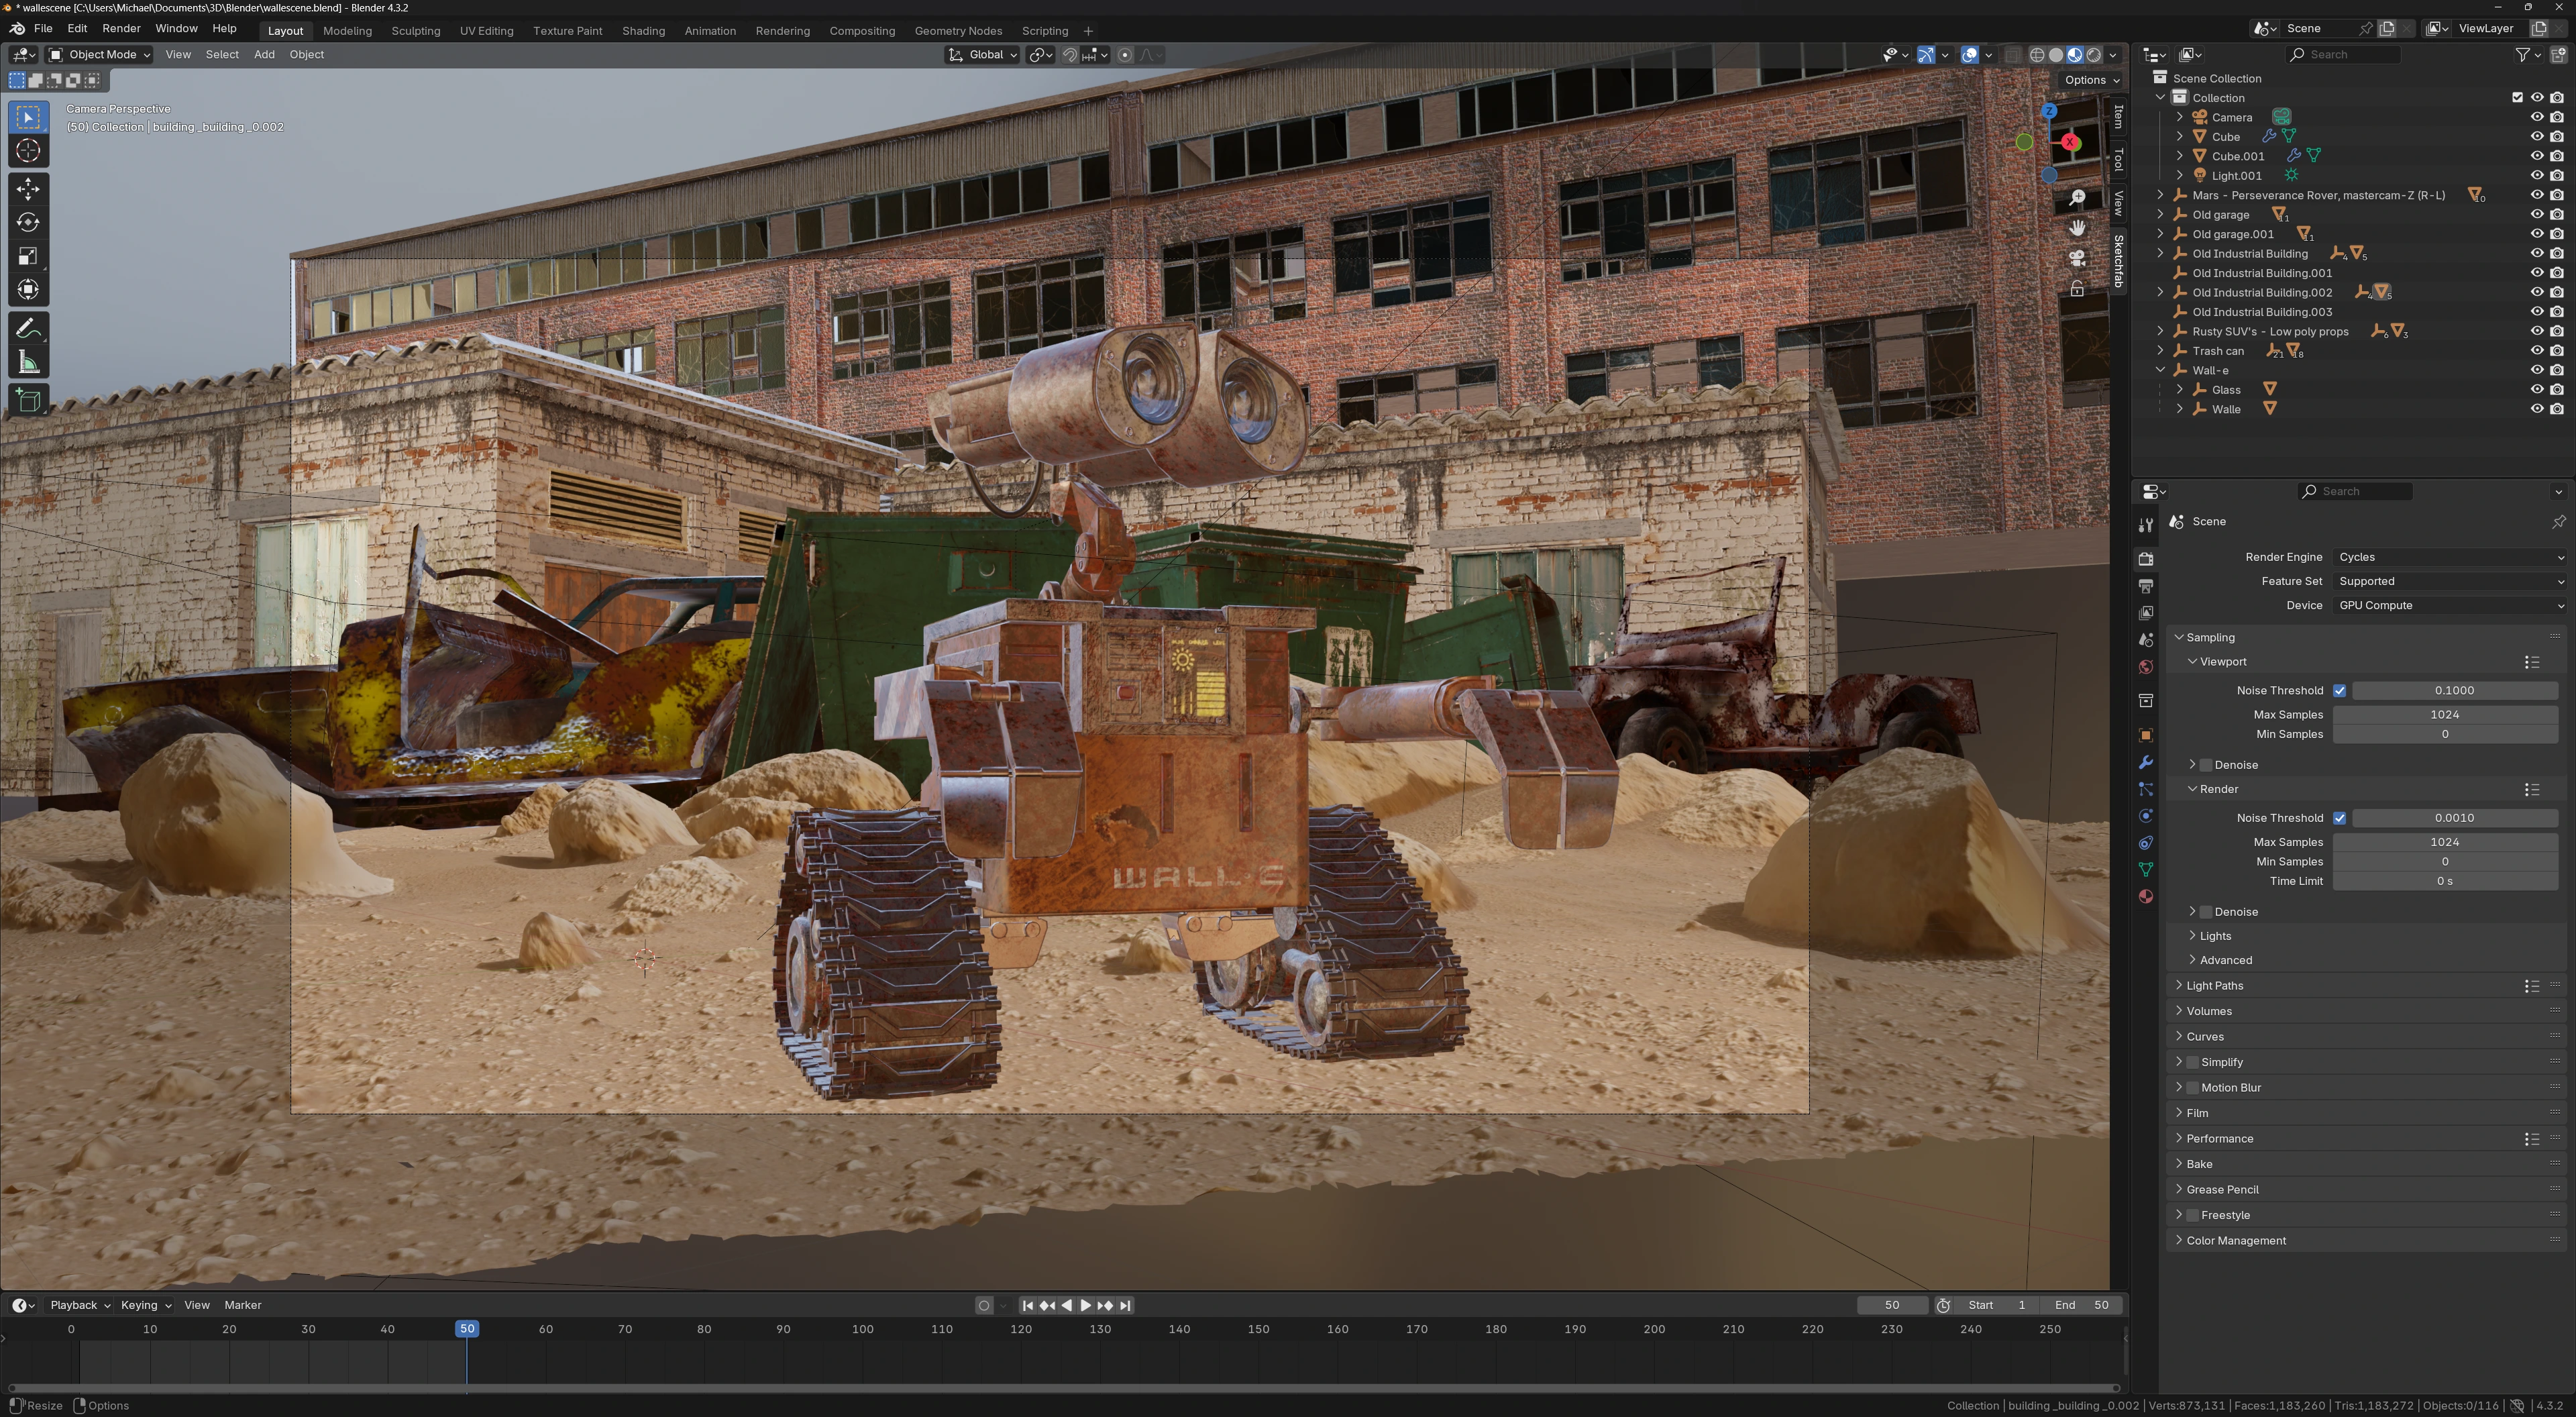Switch to the Geometry Nodes workspace tab
This screenshot has height=1417, width=2576.
[x=957, y=31]
